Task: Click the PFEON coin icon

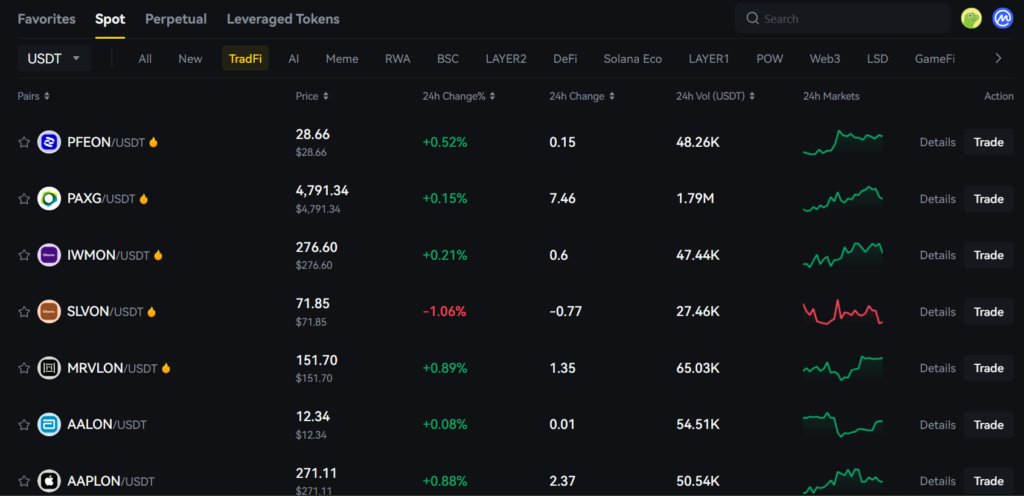Action: coord(49,142)
